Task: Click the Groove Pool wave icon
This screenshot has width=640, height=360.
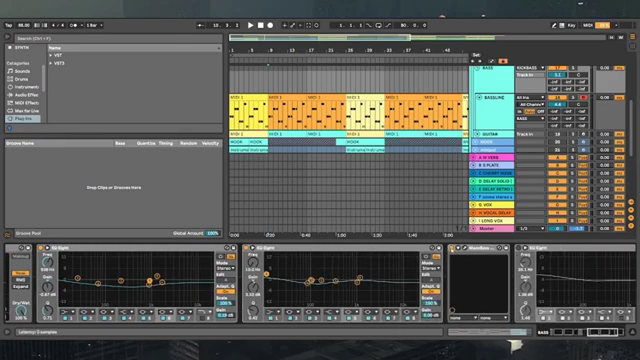Action: click(x=7, y=235)
